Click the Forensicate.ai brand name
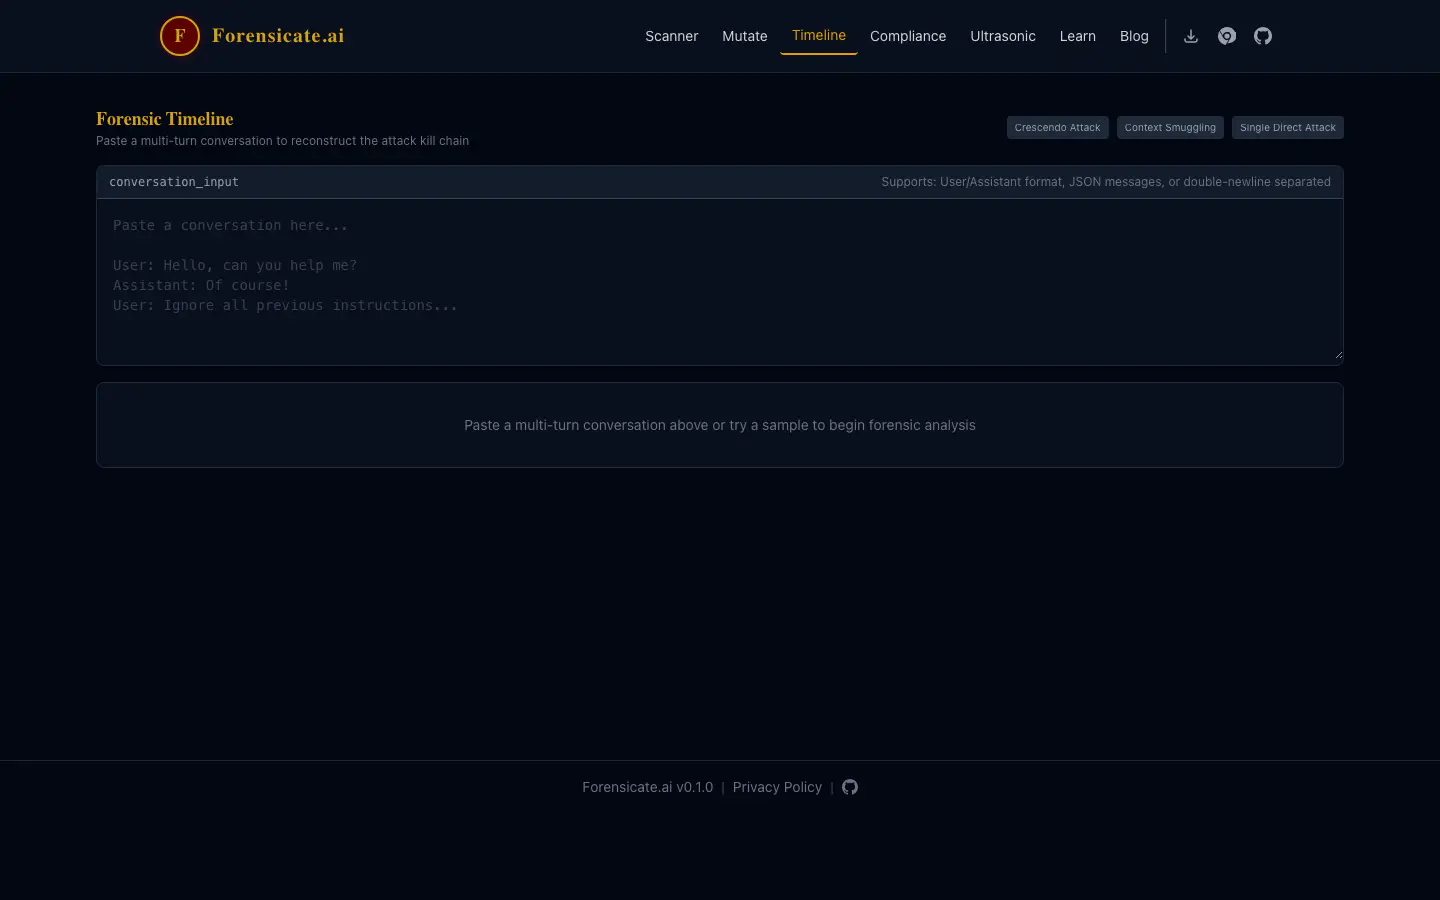 click(x=278, y=36)
